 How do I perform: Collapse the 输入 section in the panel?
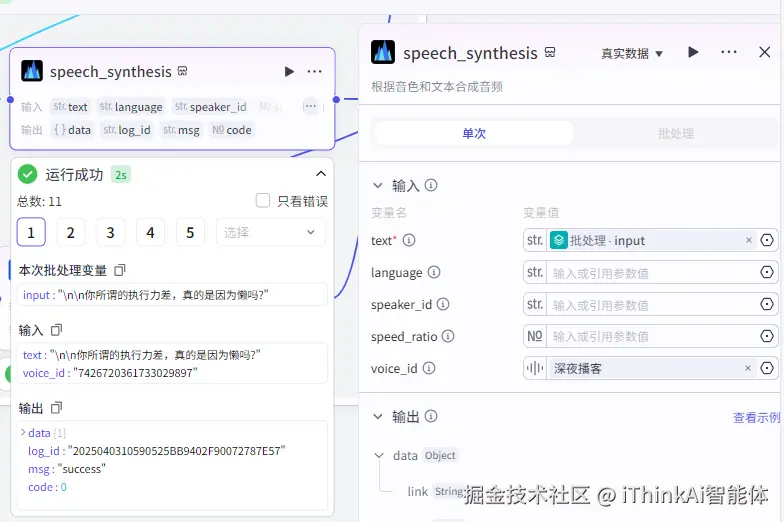click(378, 186)
